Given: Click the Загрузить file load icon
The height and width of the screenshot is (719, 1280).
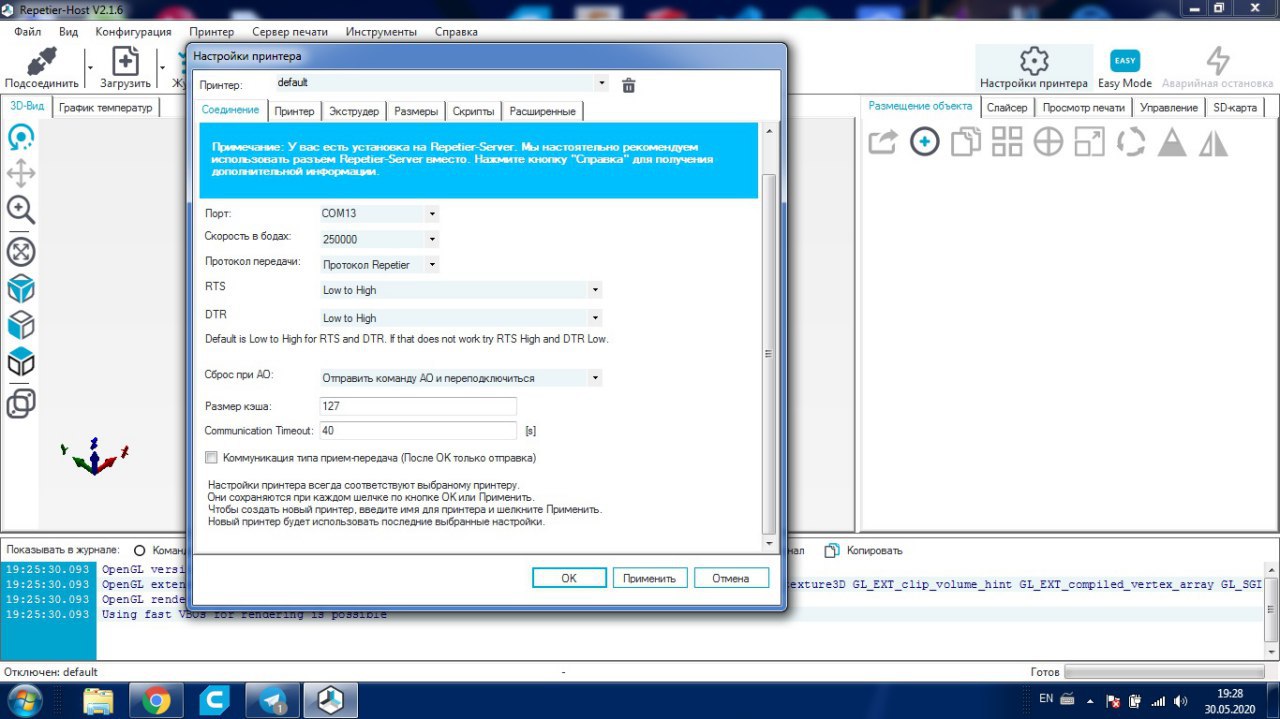Looking at the screenshot, I should 125,60.
